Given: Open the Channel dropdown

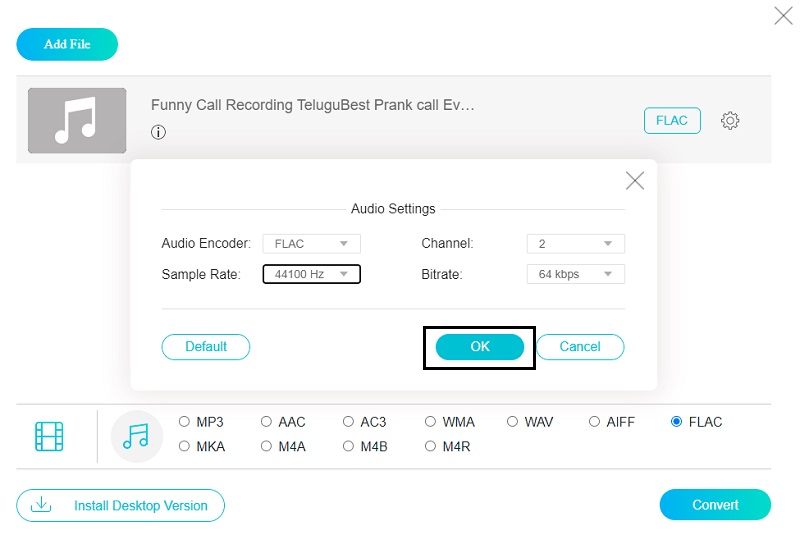Looking at the screenshot, I should [x=575, y=244].
